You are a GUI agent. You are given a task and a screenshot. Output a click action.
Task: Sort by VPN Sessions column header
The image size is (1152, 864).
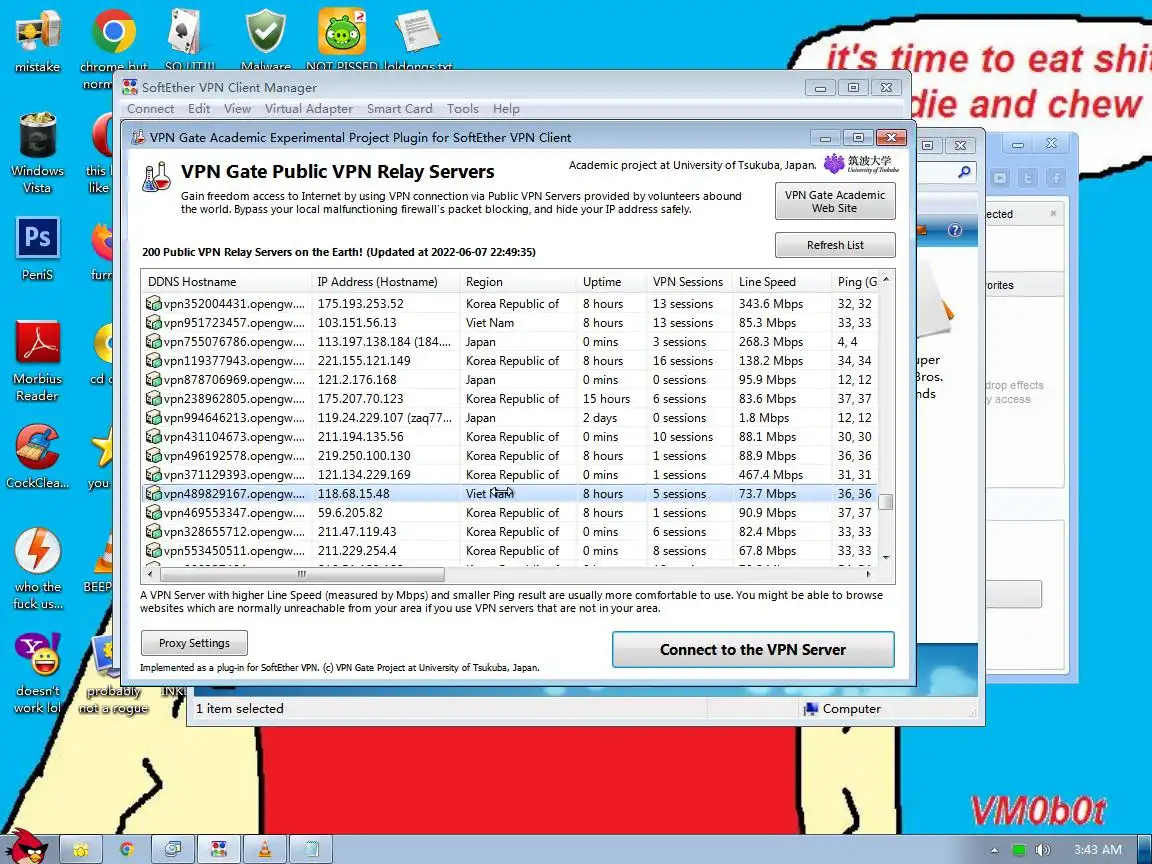[689, 281]
